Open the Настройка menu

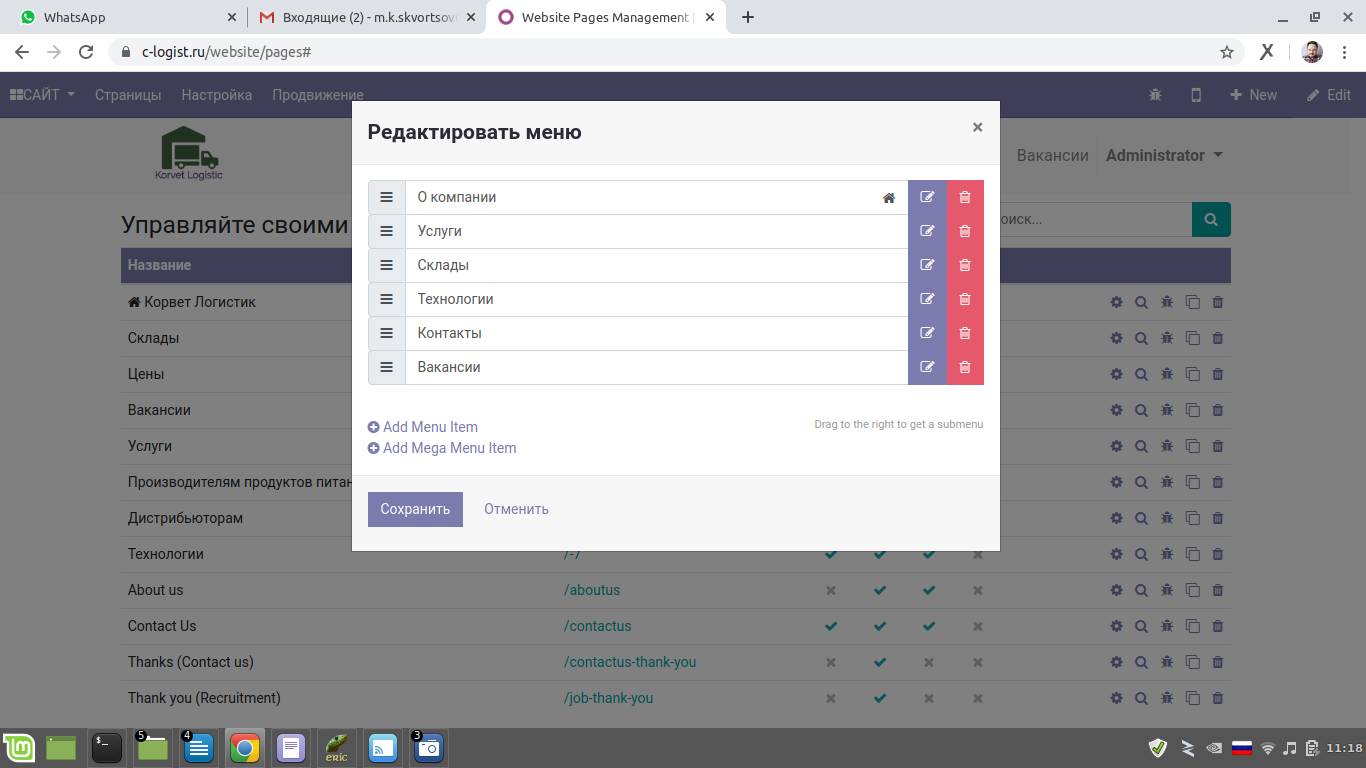point(216,95)
